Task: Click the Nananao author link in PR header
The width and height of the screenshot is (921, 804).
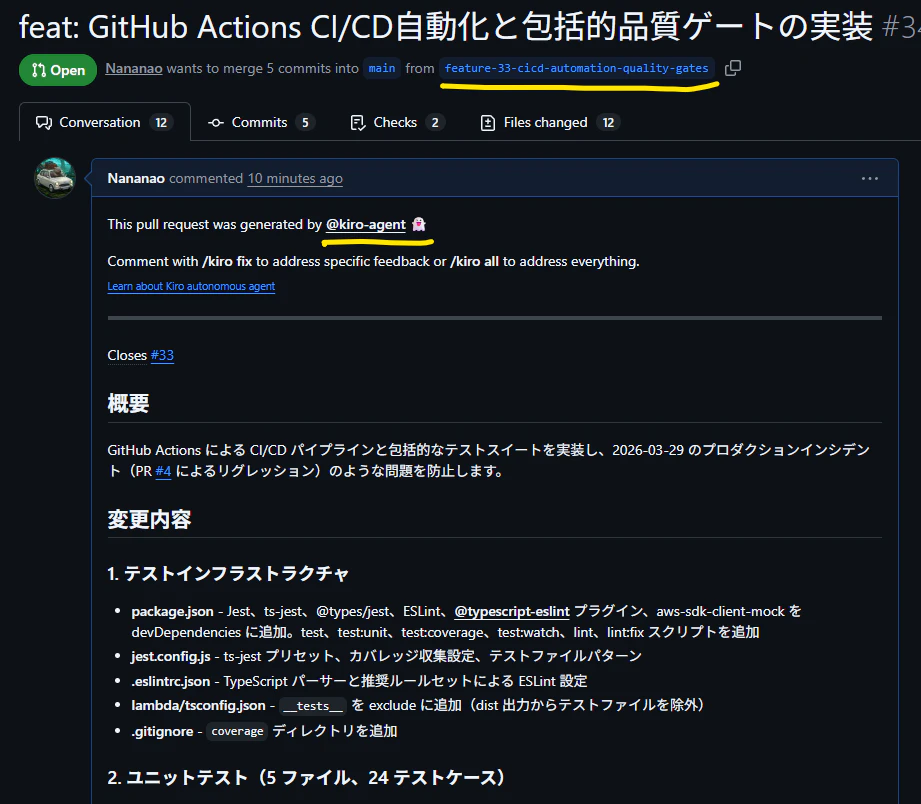Action: click(x=134, y=68)
